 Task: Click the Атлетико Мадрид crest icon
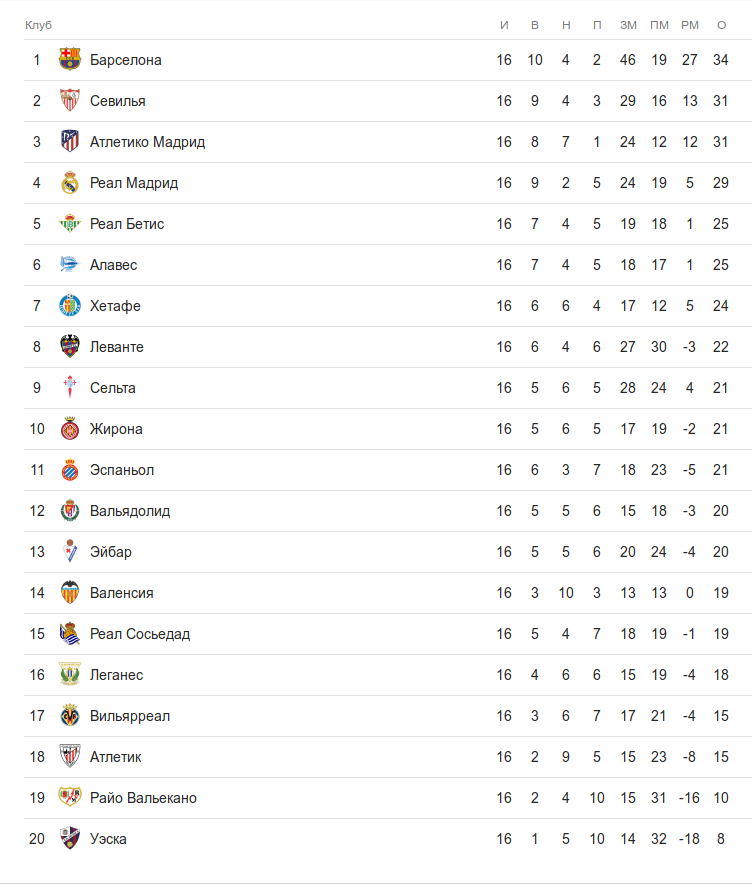(69, 142)
